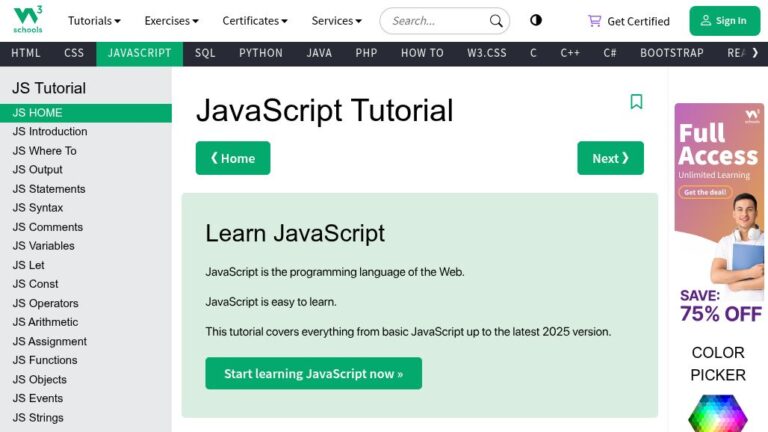This screenshot has height=432, width=768.
Task: Bookmark this JavaScript Tutorial page
Action: click(x=636, y=101)
